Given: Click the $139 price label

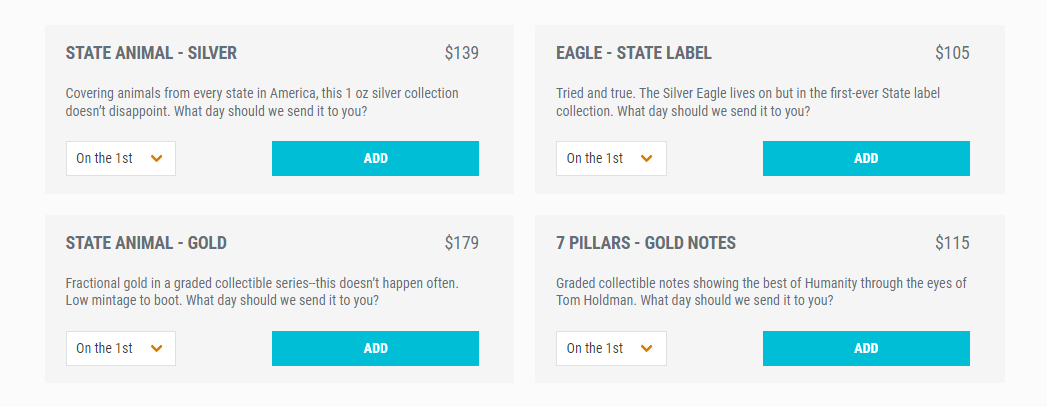Looking at the screenshot, I should coord(461,53).
